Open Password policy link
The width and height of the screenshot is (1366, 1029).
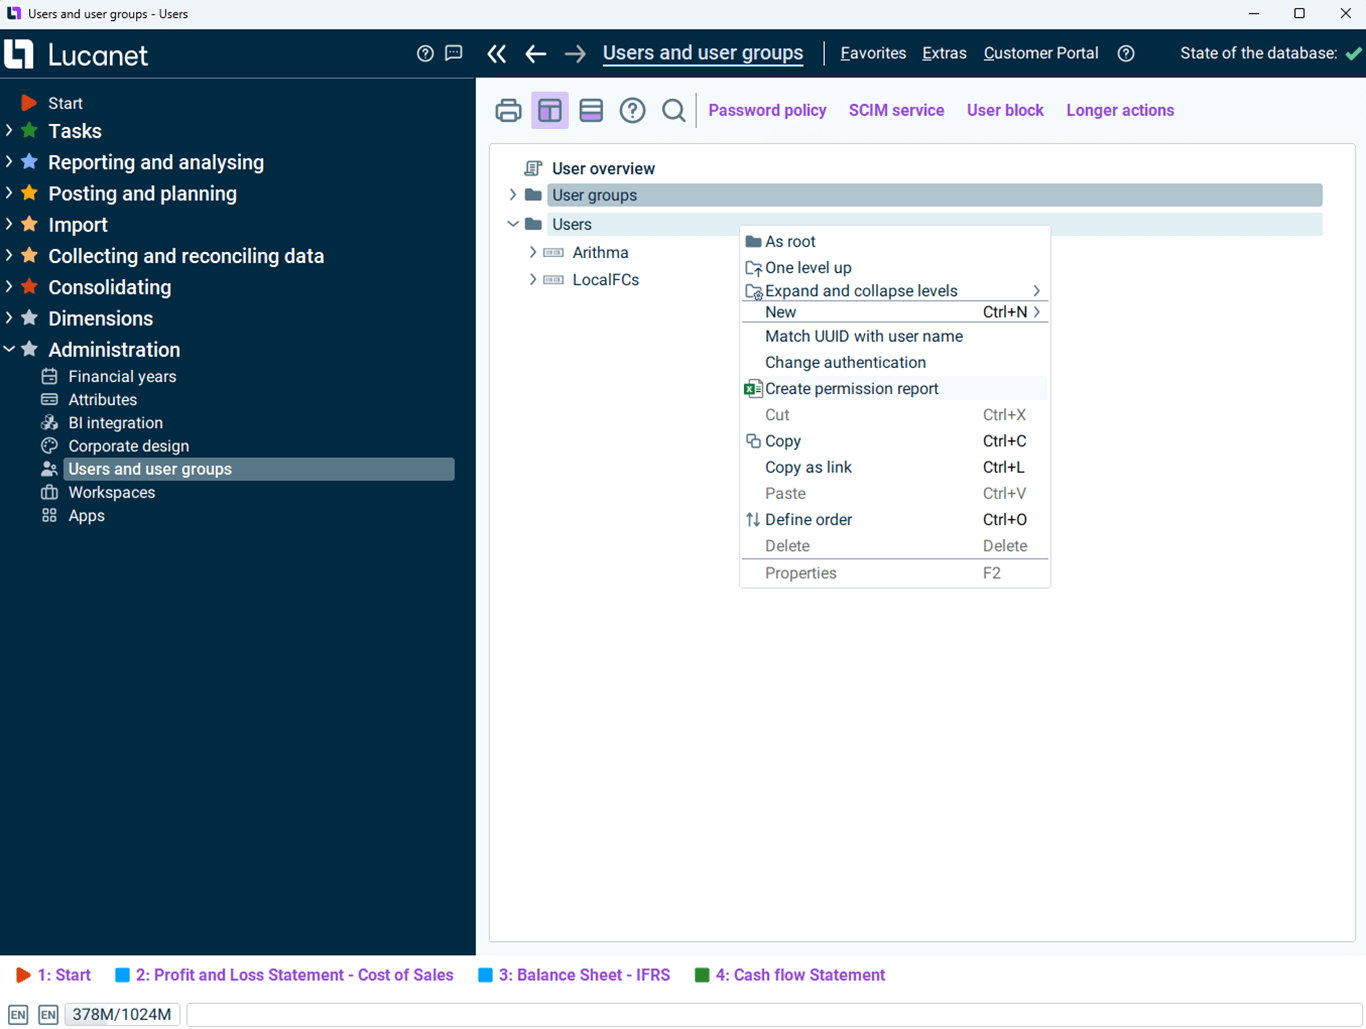click(767, 110)
